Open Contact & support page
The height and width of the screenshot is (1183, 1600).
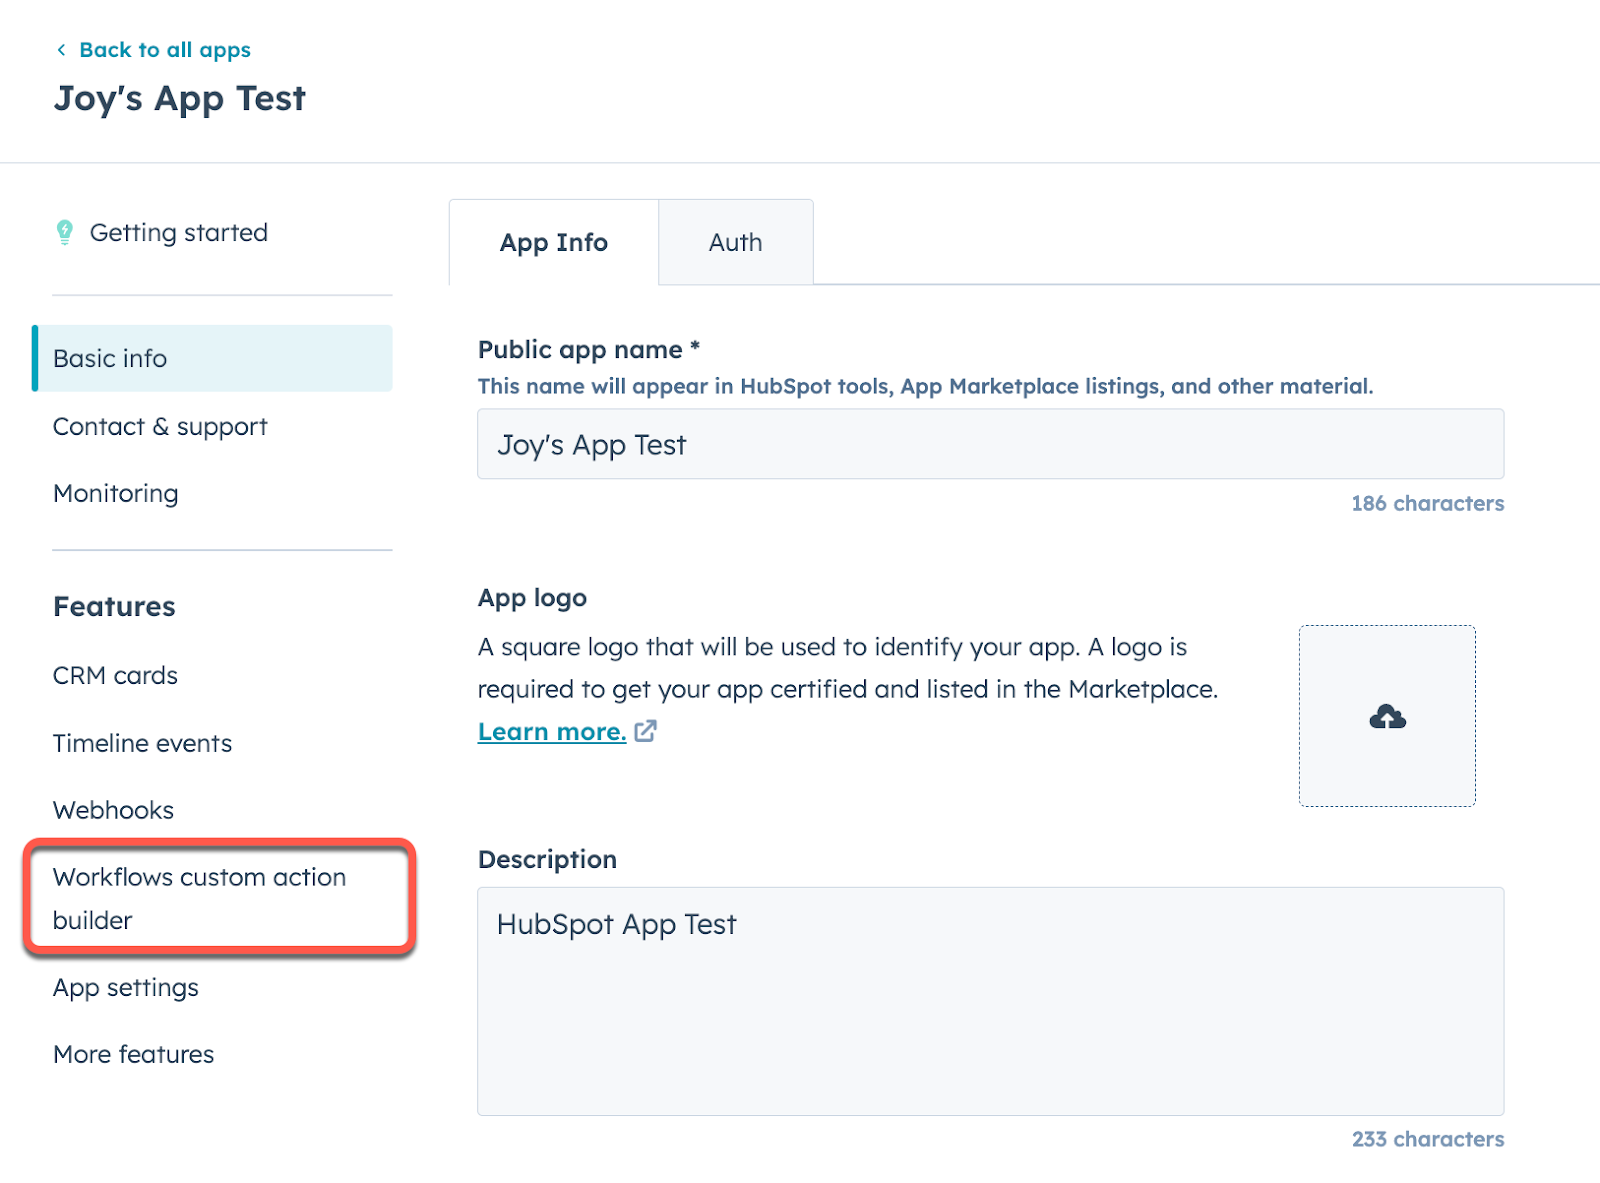(160, 427)
